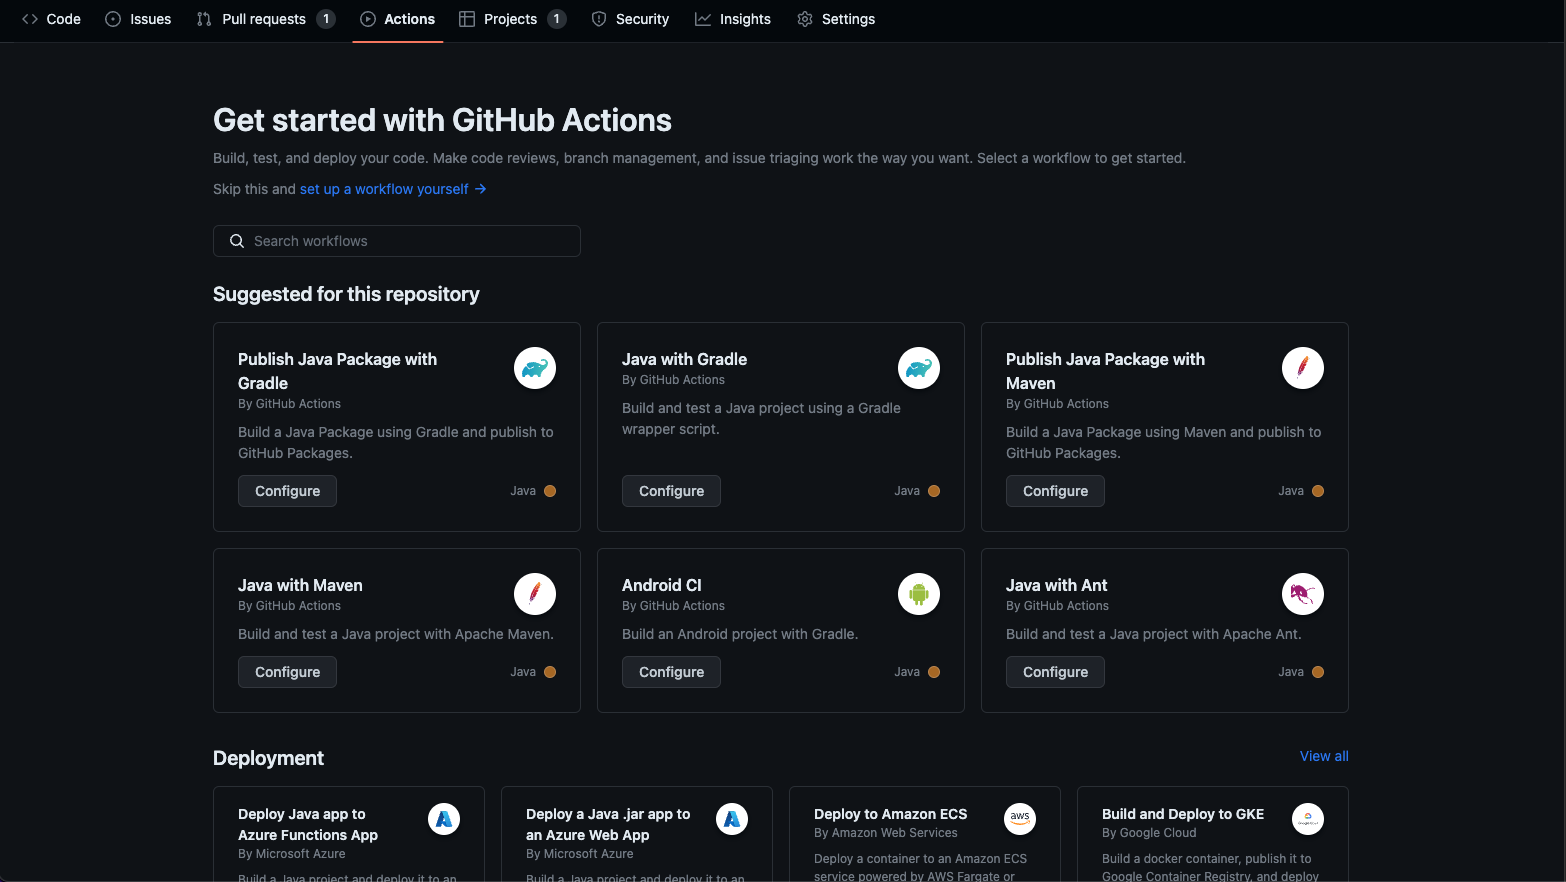Click Gradle logo on Publish Java Package with Gradle
This screenshot has width=1566, height=882.
(x=535, y=368)
